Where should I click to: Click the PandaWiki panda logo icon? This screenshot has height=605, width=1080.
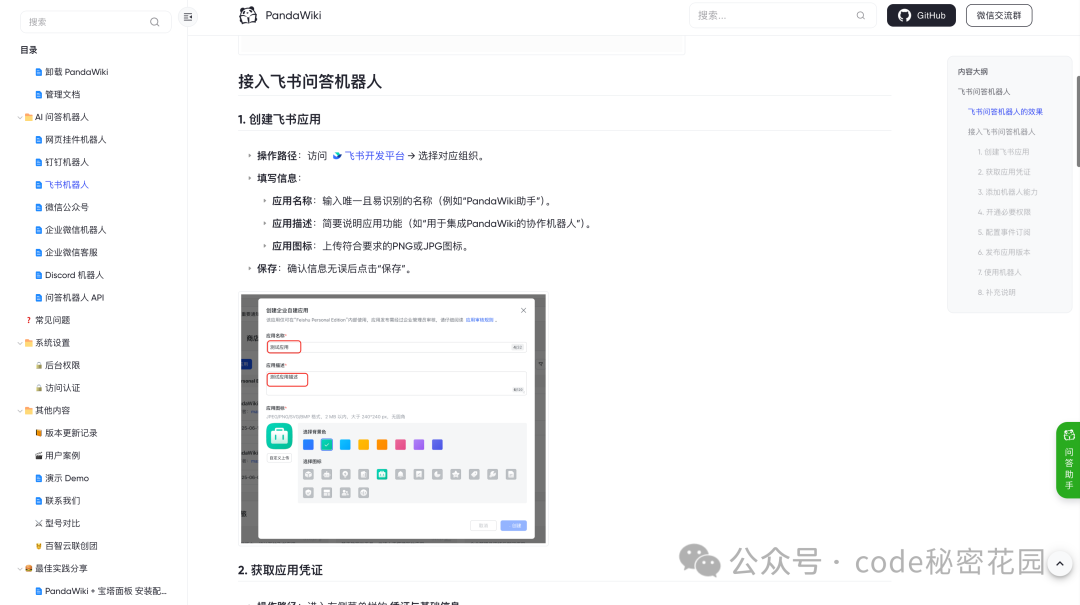pos(248,15)
